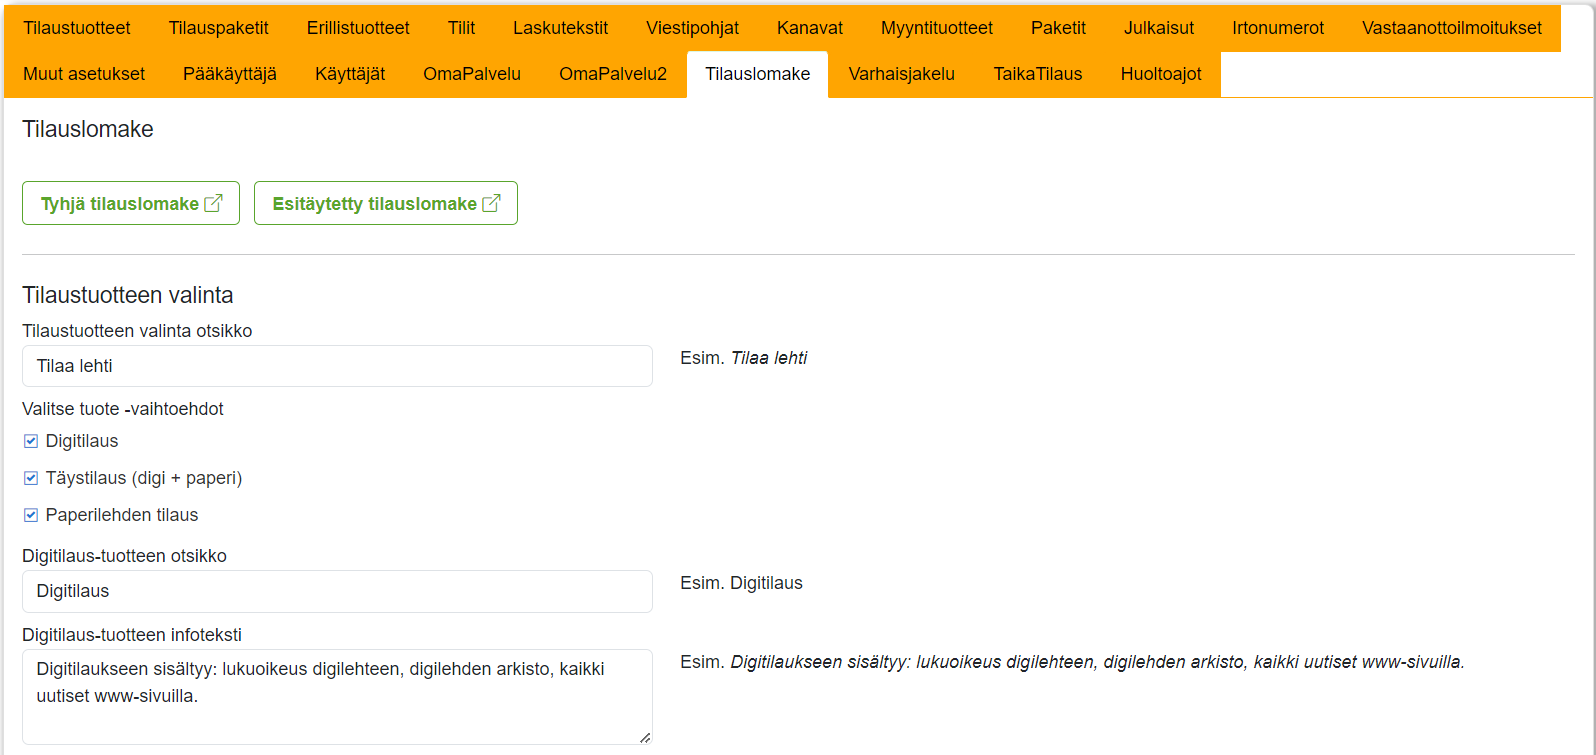The width and height of the screenshot is (1596, 755).
Task: Click the external-link icon on Esitäytetty tilauslomake
Action: (491, 203)
